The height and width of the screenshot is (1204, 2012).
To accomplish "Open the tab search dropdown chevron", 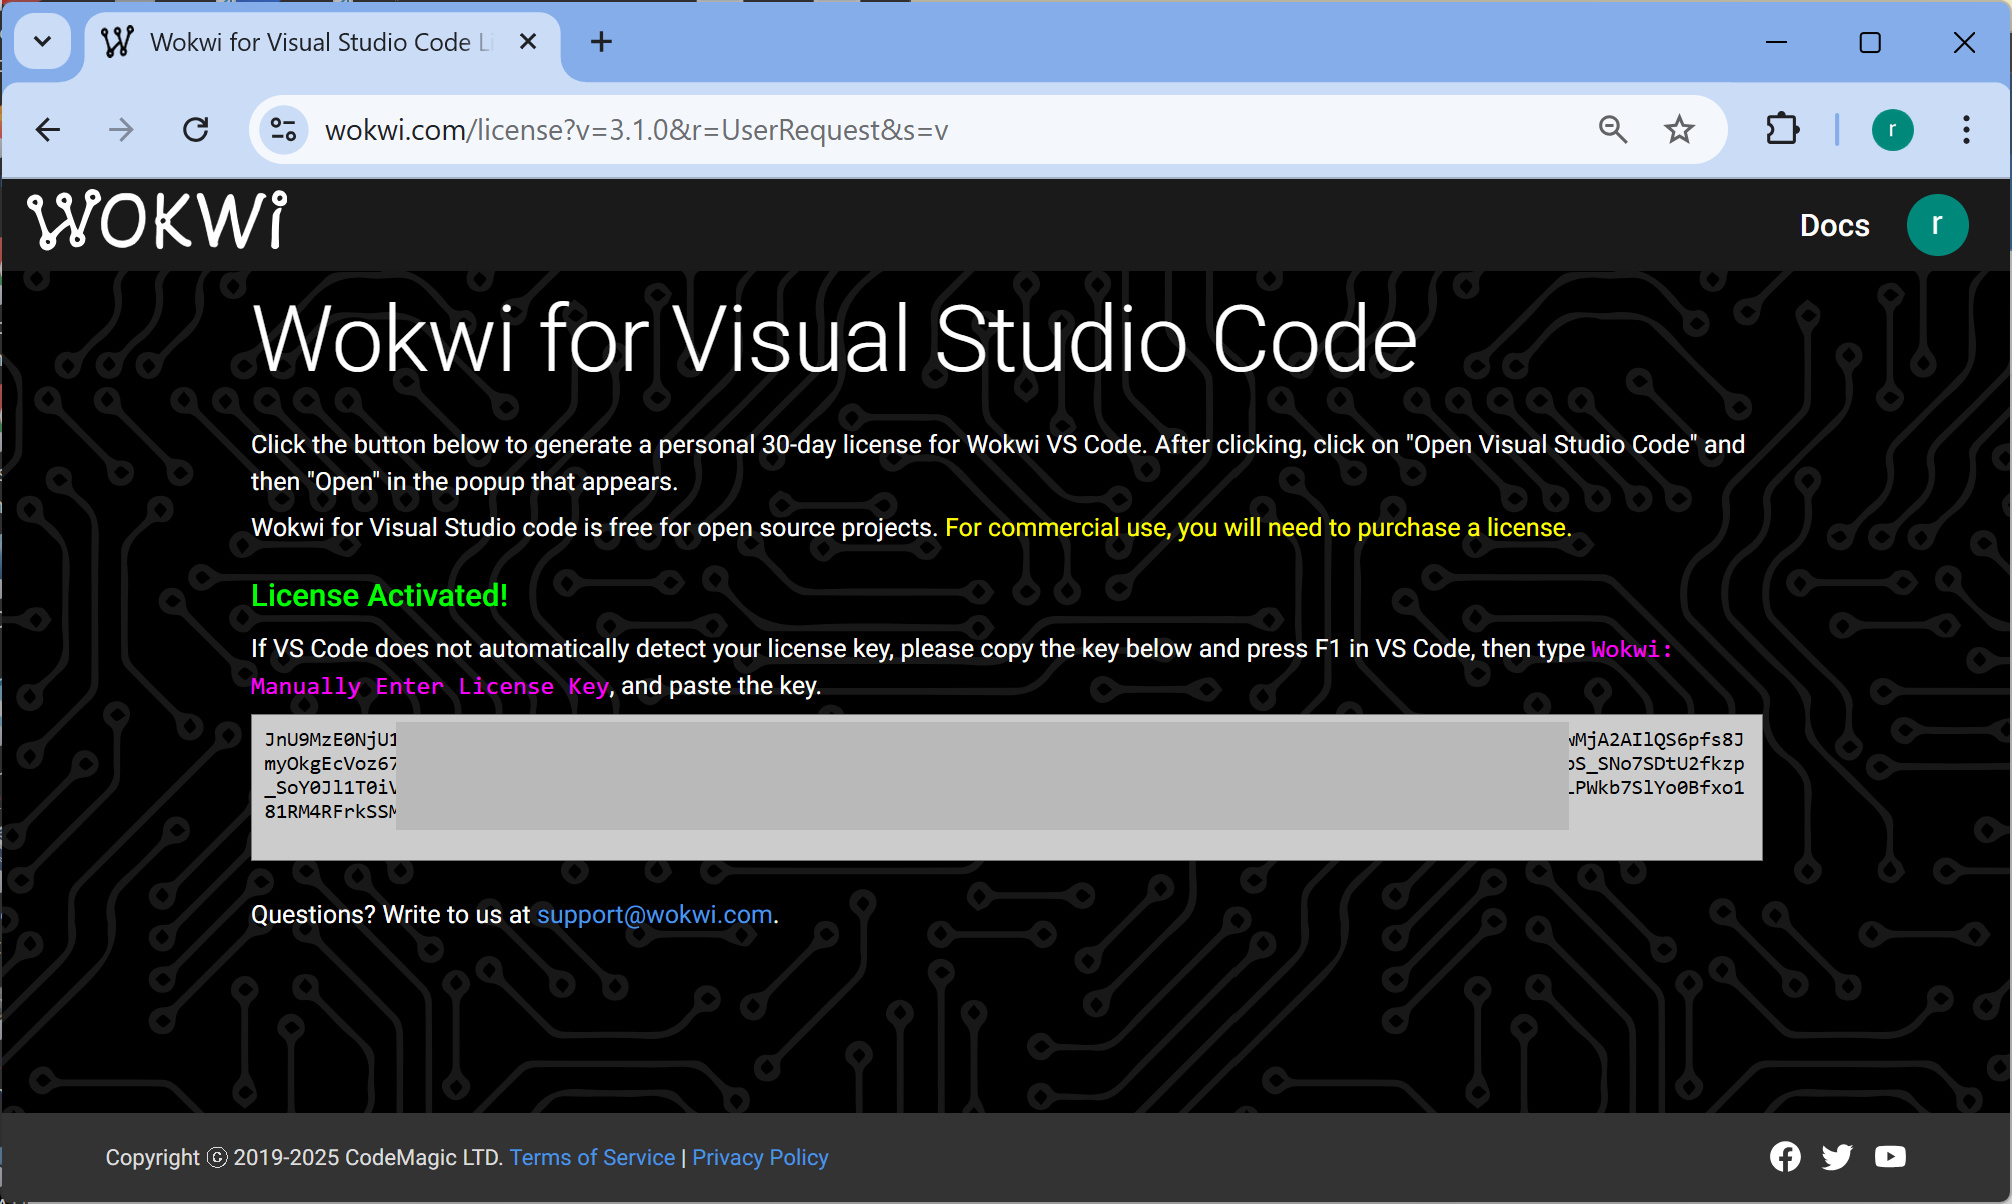I will point(42,42).
